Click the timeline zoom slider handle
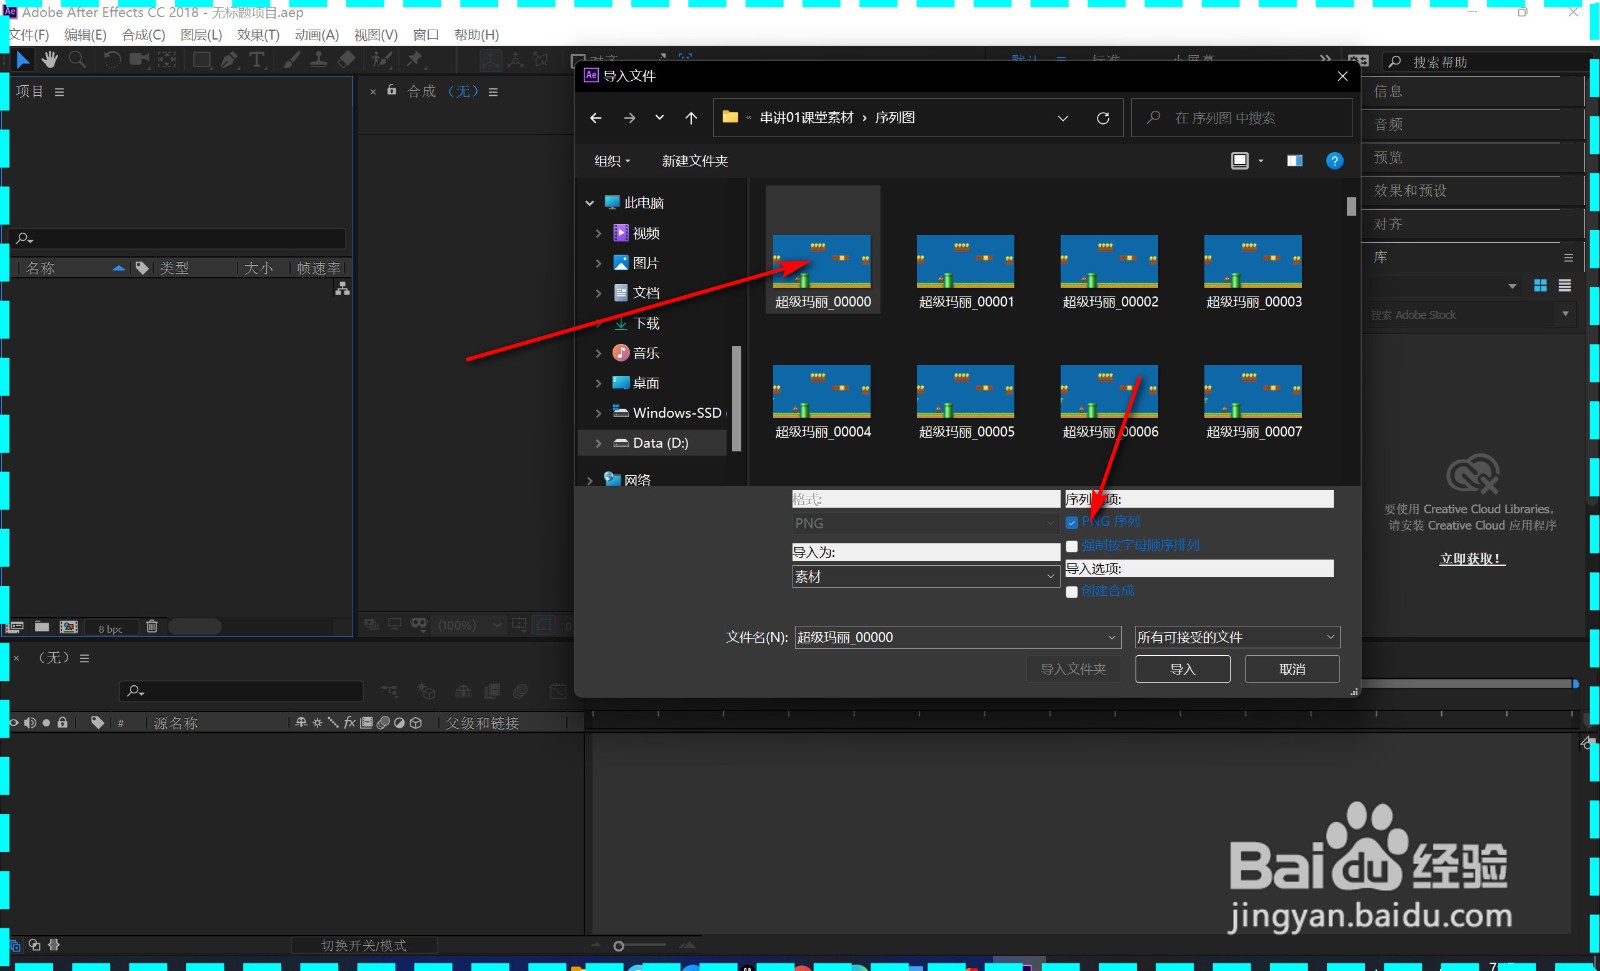The height and width of the screenshot is (971, 1600). point(619,946)
